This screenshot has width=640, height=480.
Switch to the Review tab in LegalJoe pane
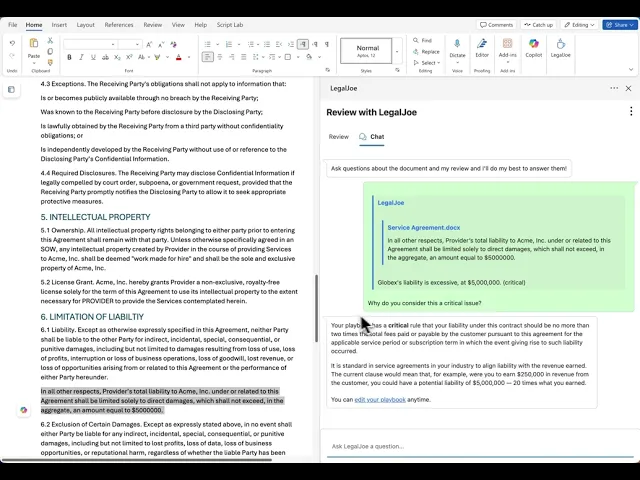[x=339, y=137]
